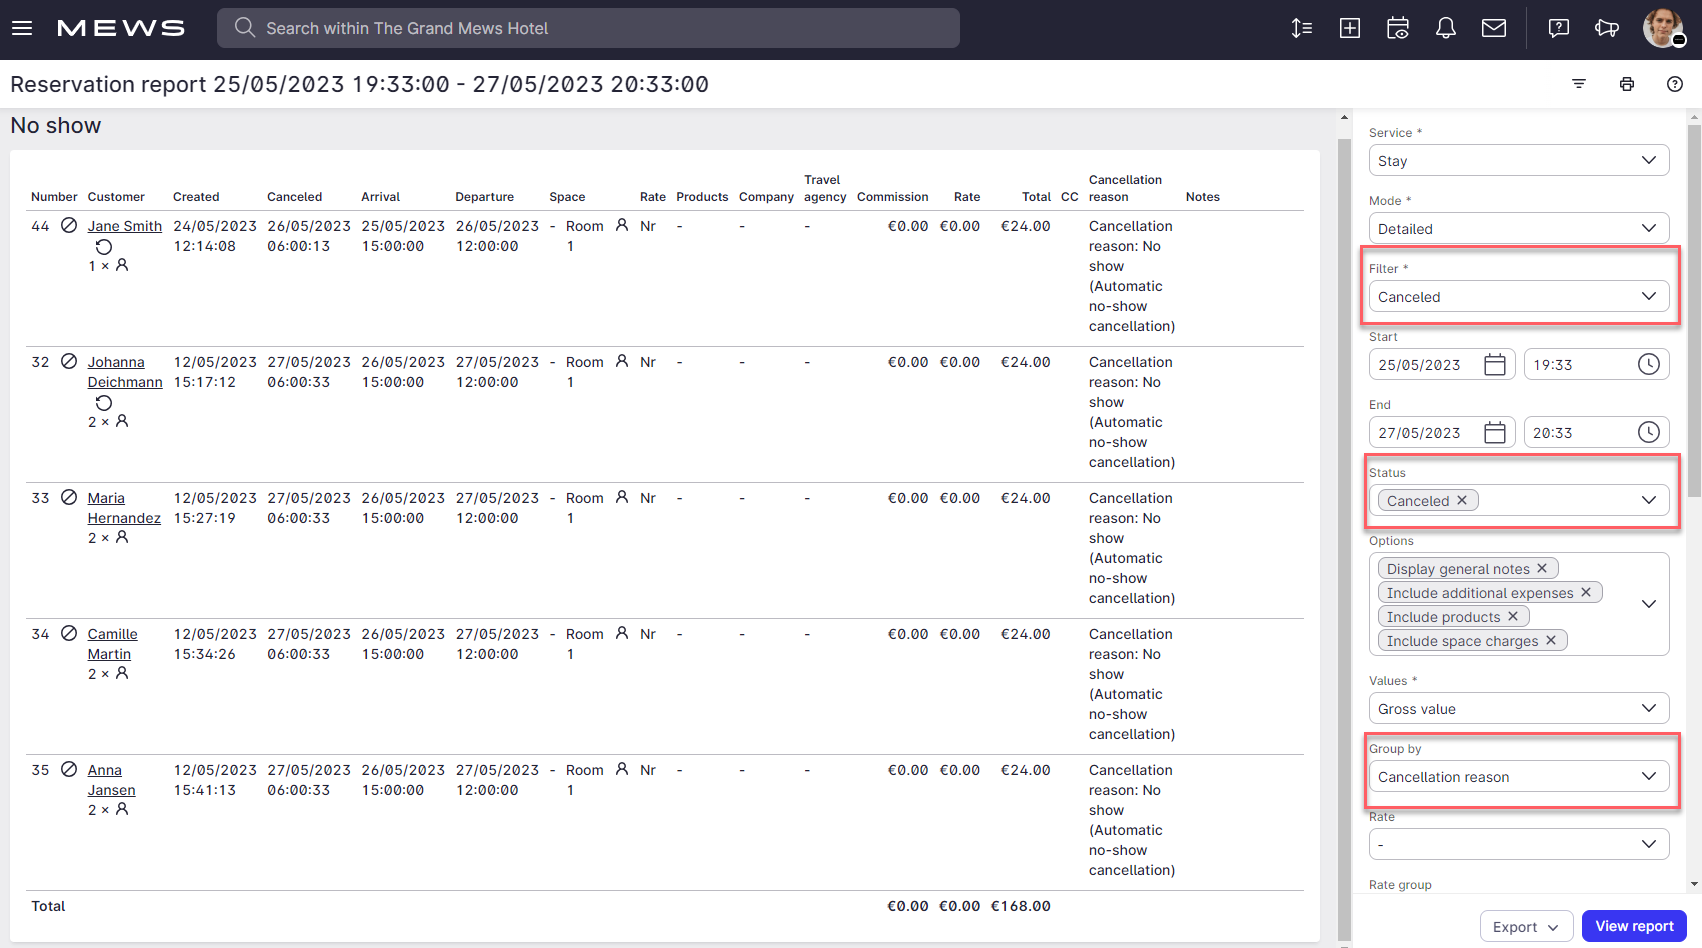The image size is (1702, 948).
Task: Click canceled status icon for reservation 44
Action: pos(69,225)
